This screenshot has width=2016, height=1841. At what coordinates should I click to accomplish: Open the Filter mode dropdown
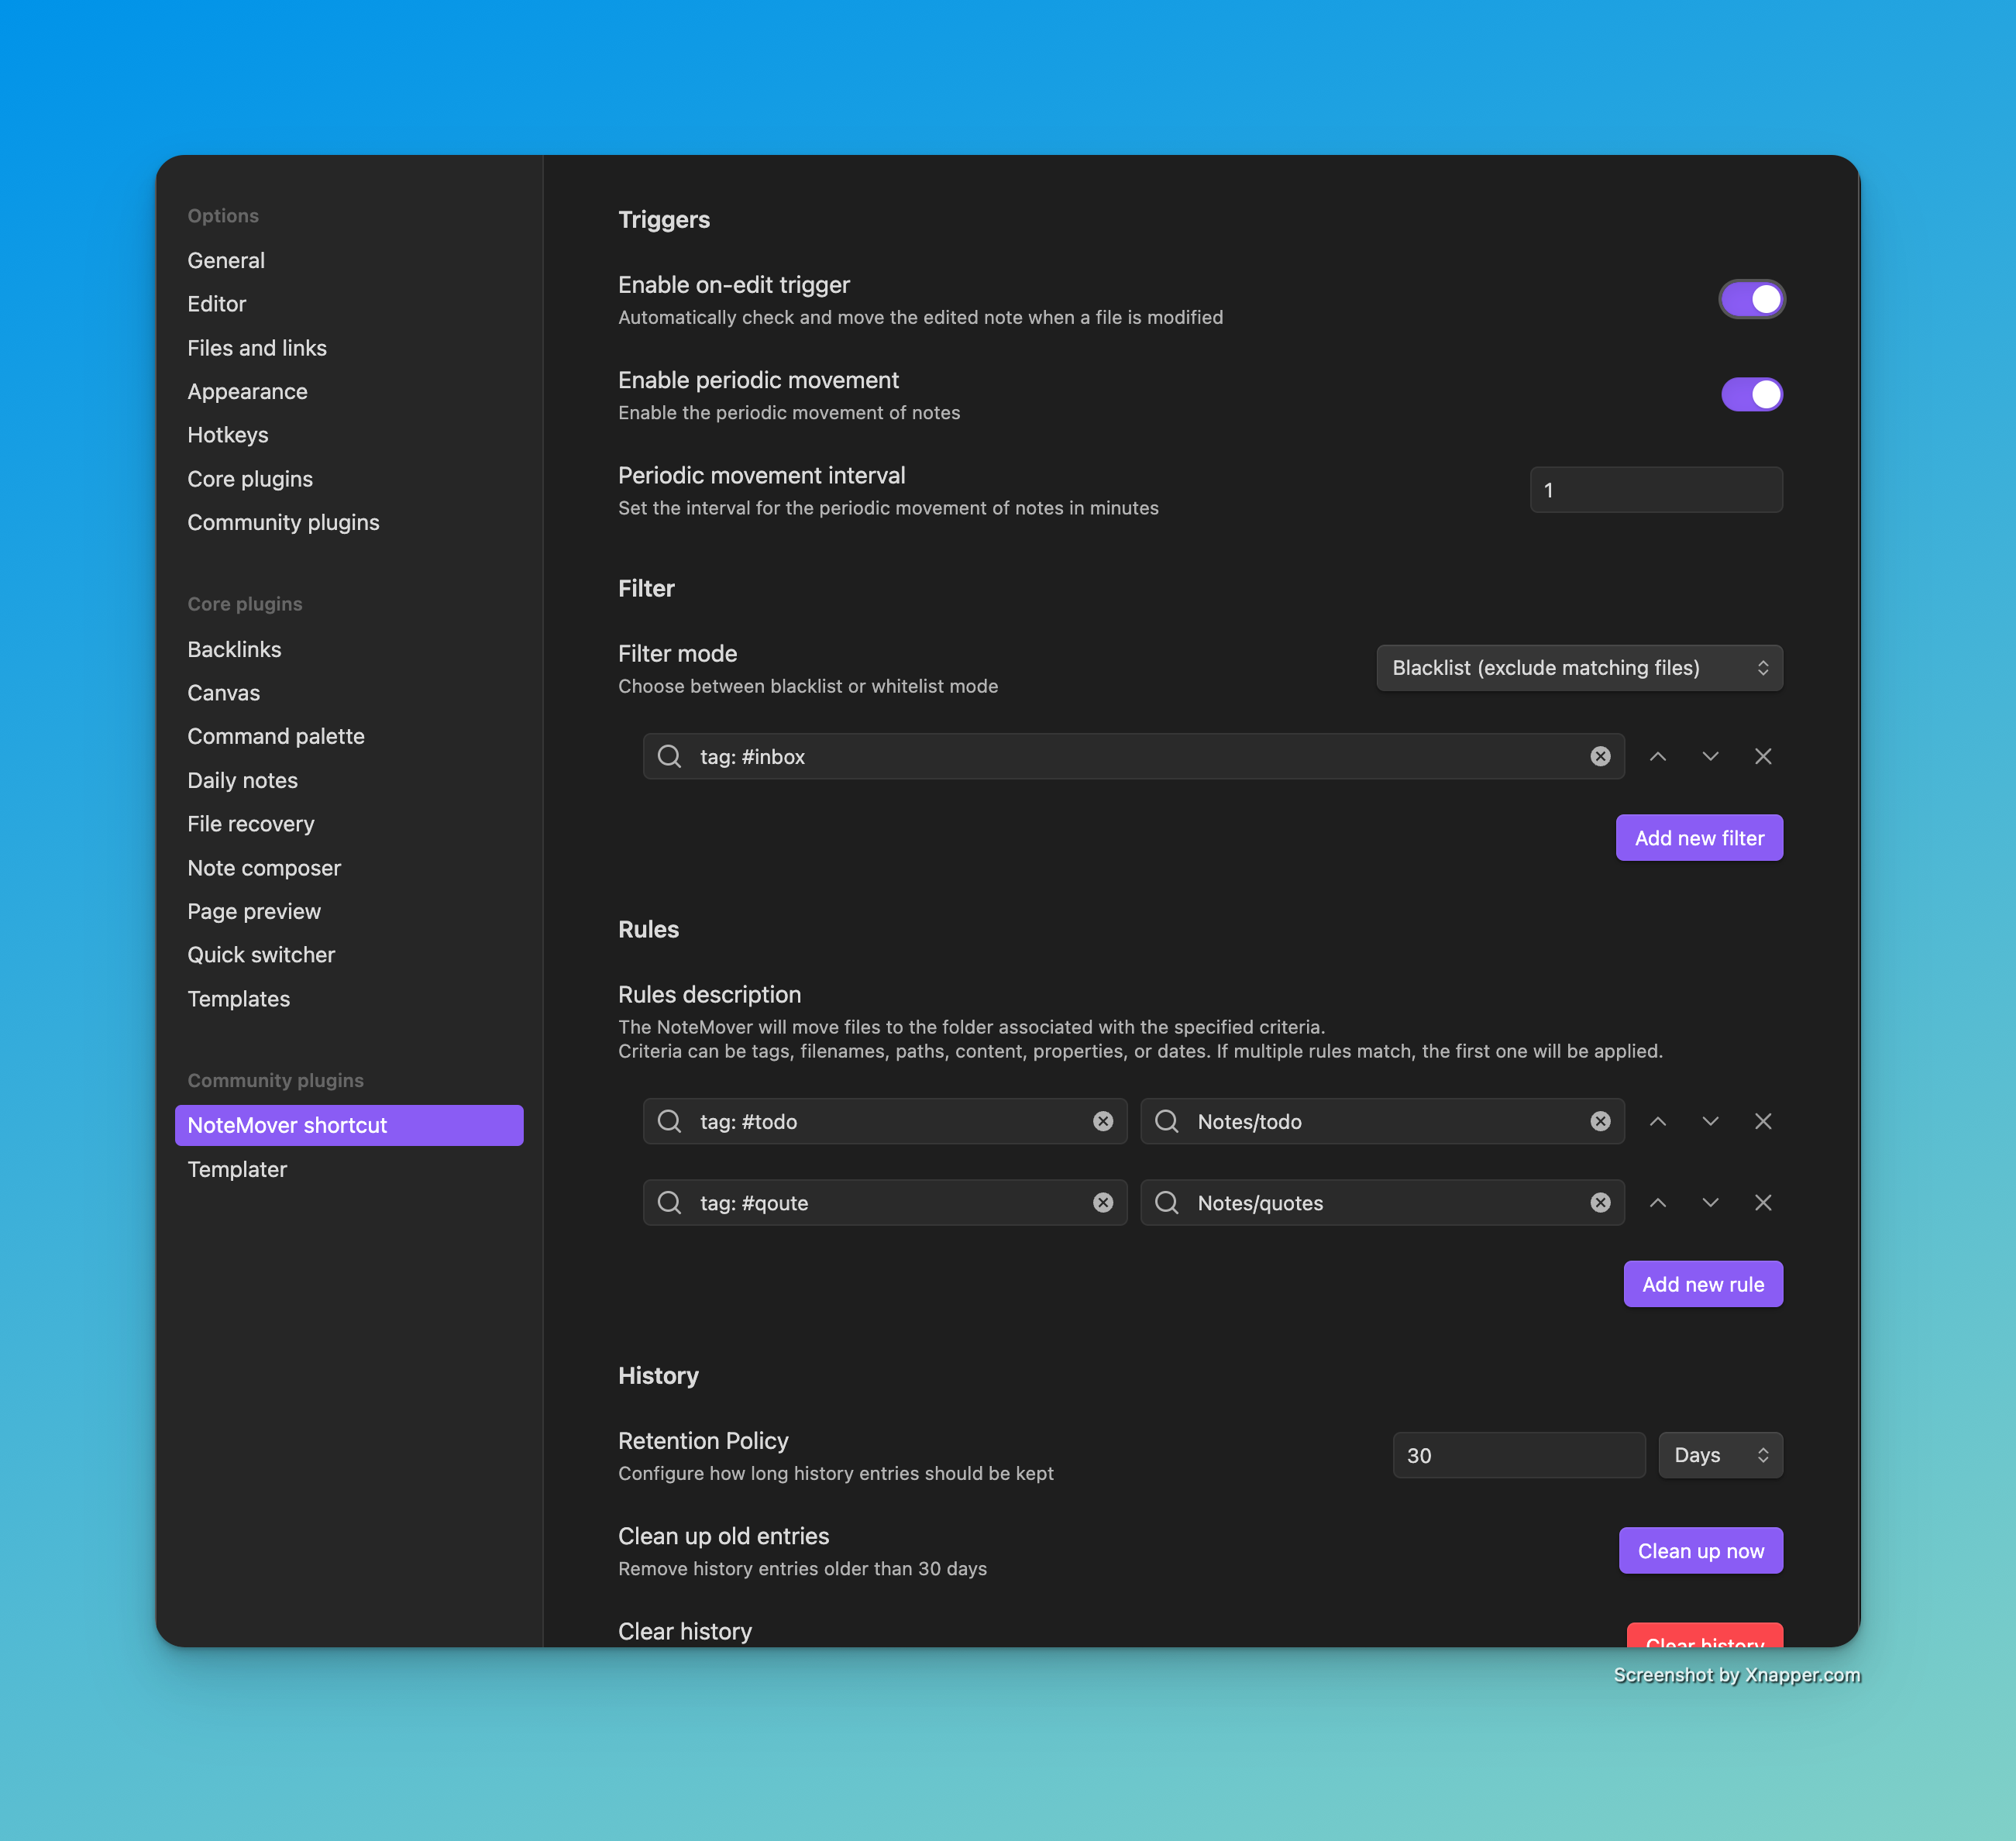(x=1579, y=668)
